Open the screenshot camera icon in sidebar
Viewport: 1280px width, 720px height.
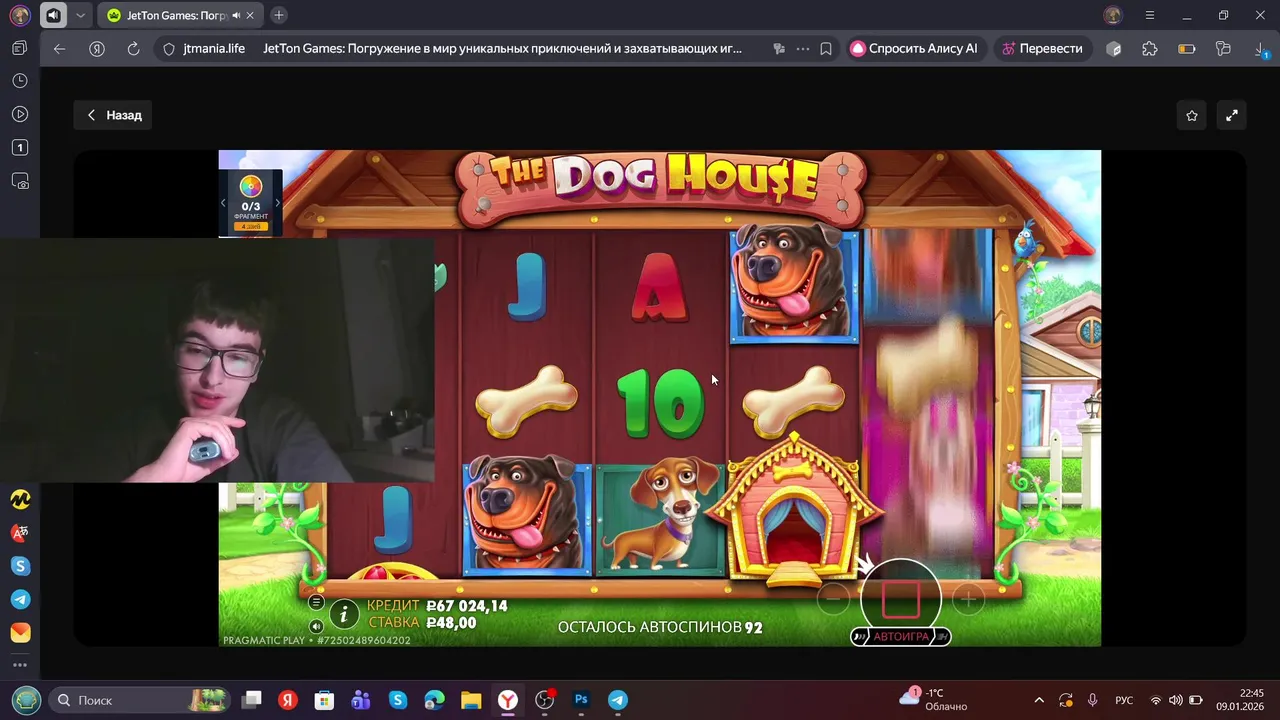point(19,181)
